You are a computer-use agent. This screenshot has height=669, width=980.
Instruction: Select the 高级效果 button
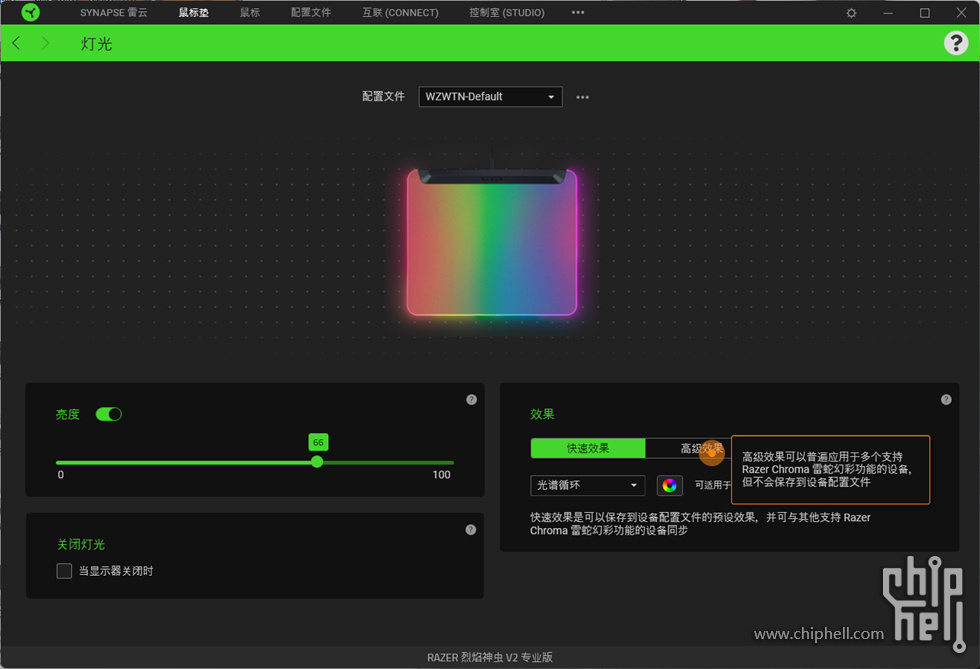(688, 448)
